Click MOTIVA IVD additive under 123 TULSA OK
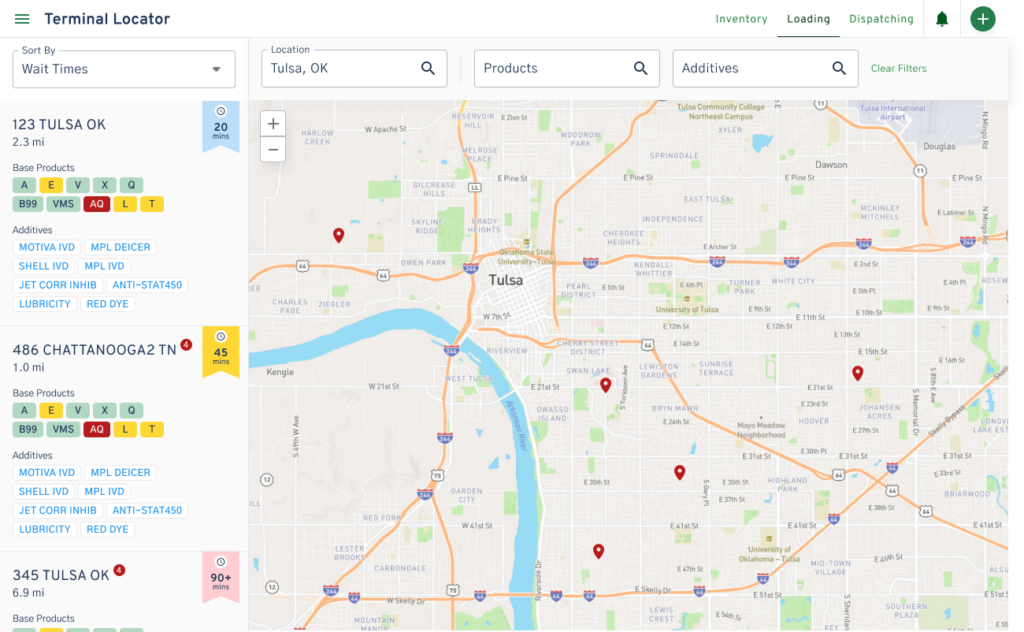 pyautogui.click(x=47, y=247)
